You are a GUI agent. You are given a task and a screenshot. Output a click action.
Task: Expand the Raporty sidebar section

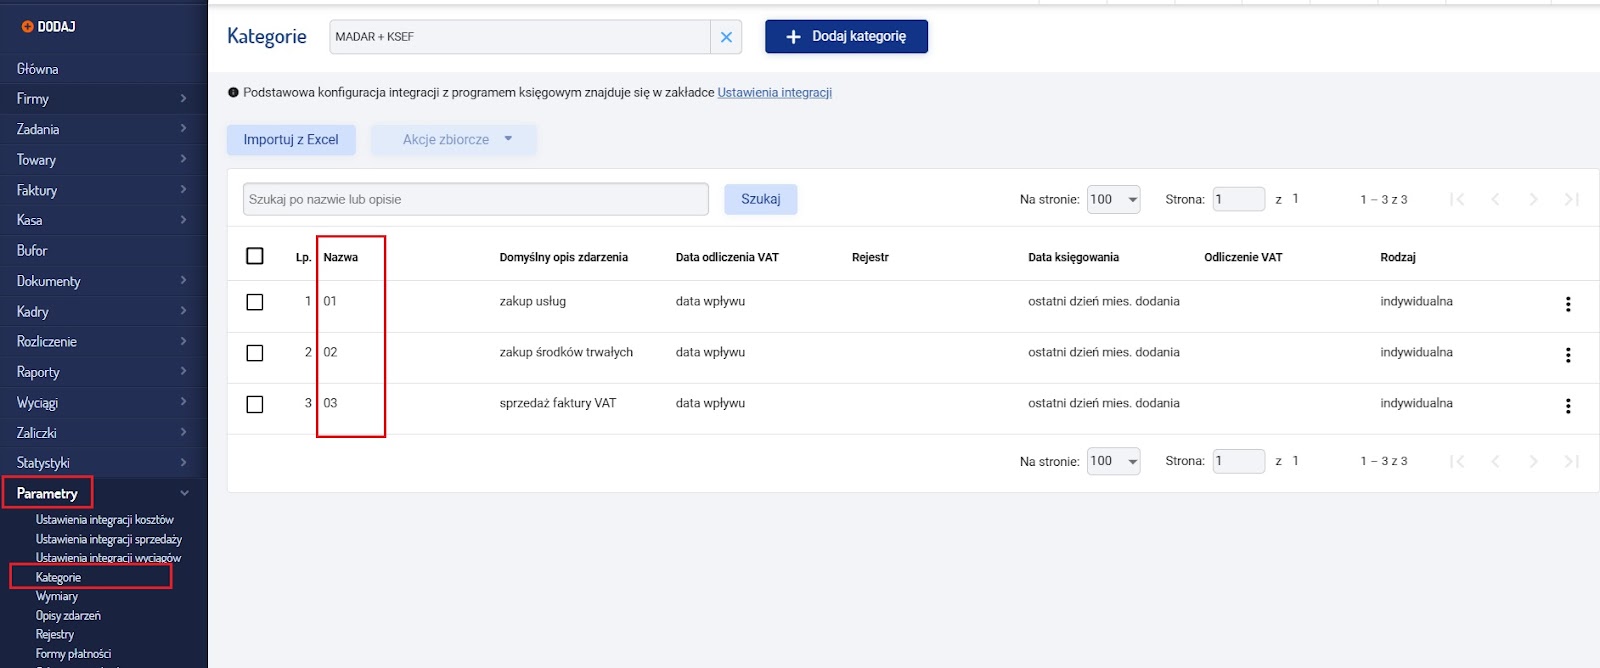click(104, 372)
